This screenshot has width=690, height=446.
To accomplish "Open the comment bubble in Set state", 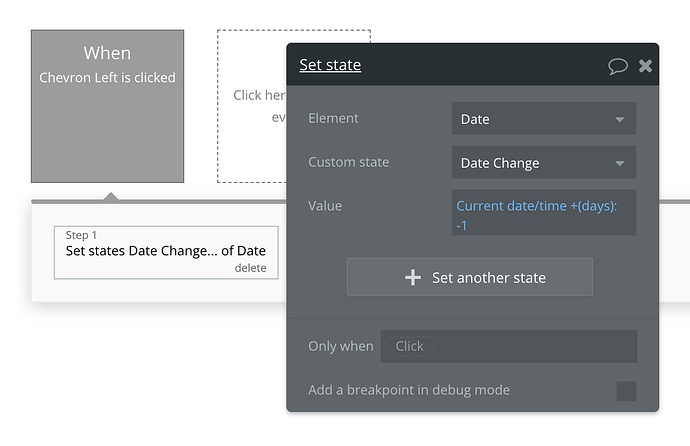I will pos(618,66).
